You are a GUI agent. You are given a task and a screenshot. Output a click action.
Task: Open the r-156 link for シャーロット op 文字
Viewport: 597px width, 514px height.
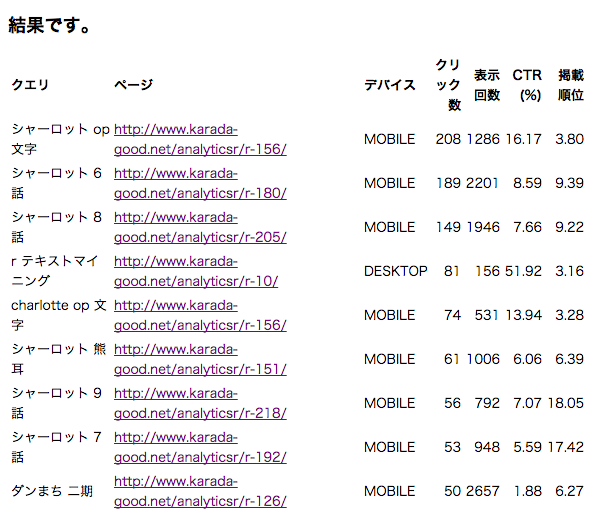tap(200, 139)
